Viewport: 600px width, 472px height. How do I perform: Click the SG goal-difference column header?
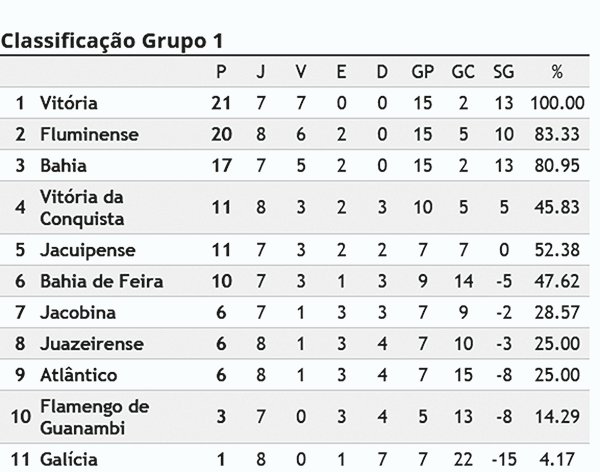tap(504, 72)
